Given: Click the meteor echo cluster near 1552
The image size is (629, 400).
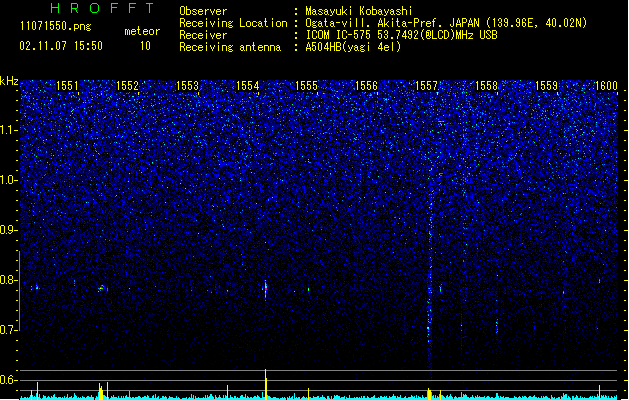Looking at the screenshot, I should 103,288.
